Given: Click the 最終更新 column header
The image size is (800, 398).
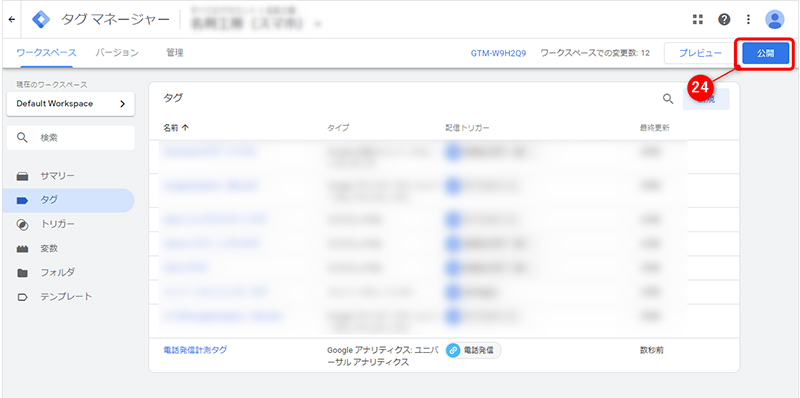Looking at the screenshot, I should (x=655, y=128).
